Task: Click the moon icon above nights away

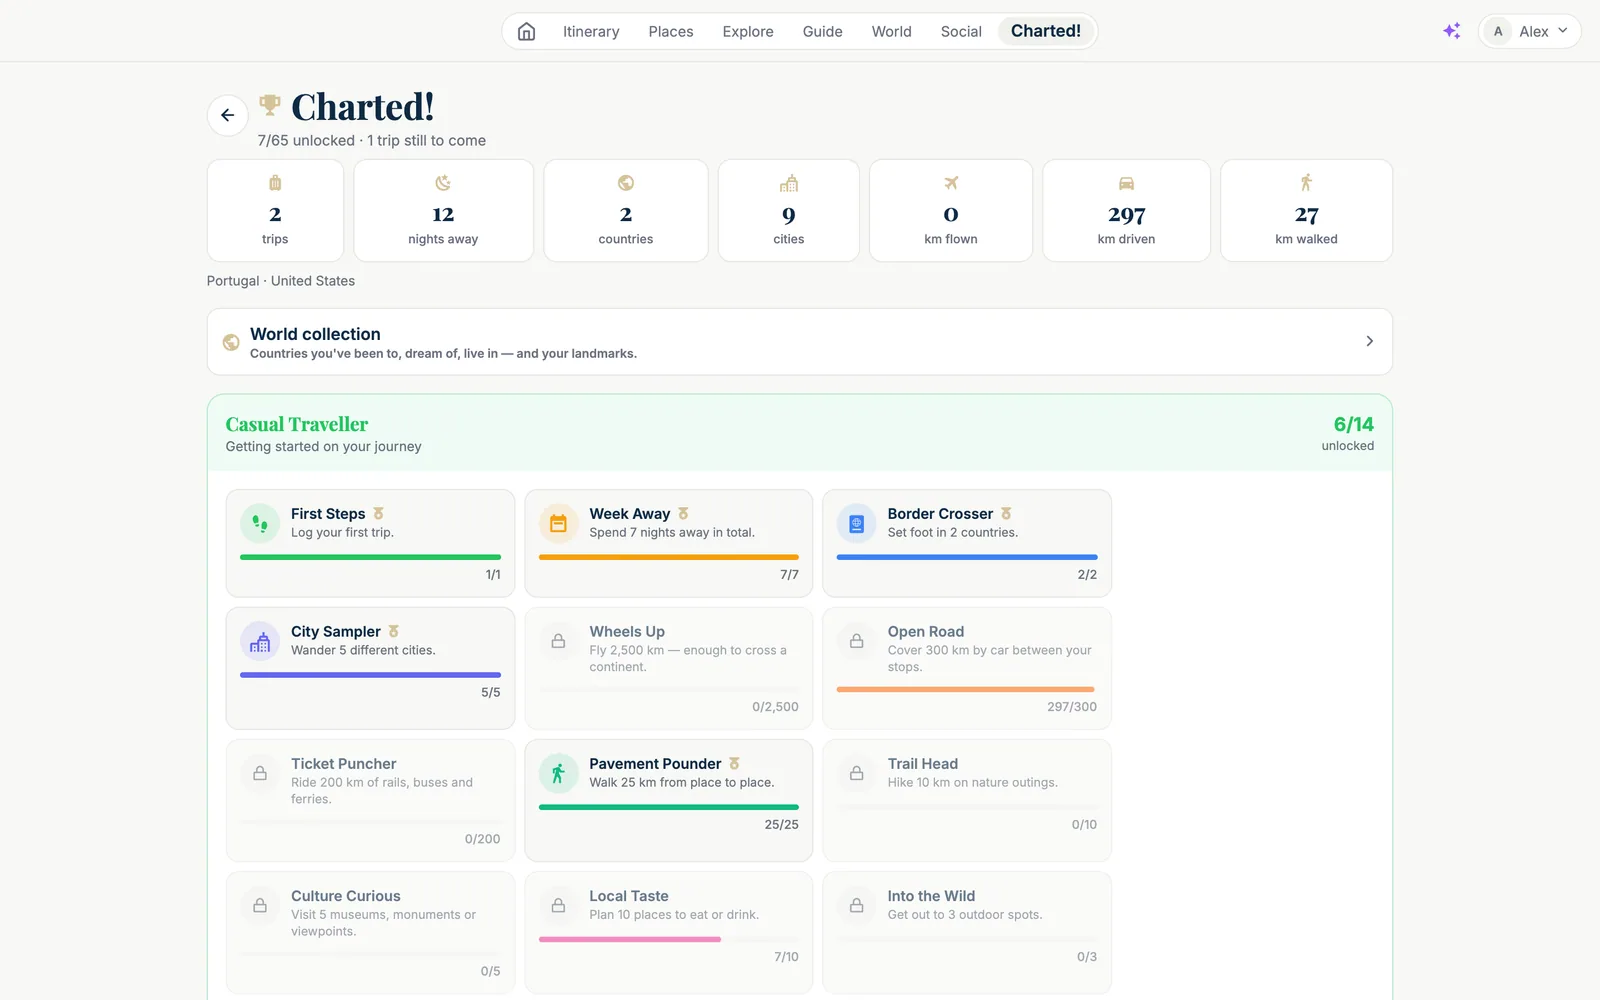Action: (443, 183)
